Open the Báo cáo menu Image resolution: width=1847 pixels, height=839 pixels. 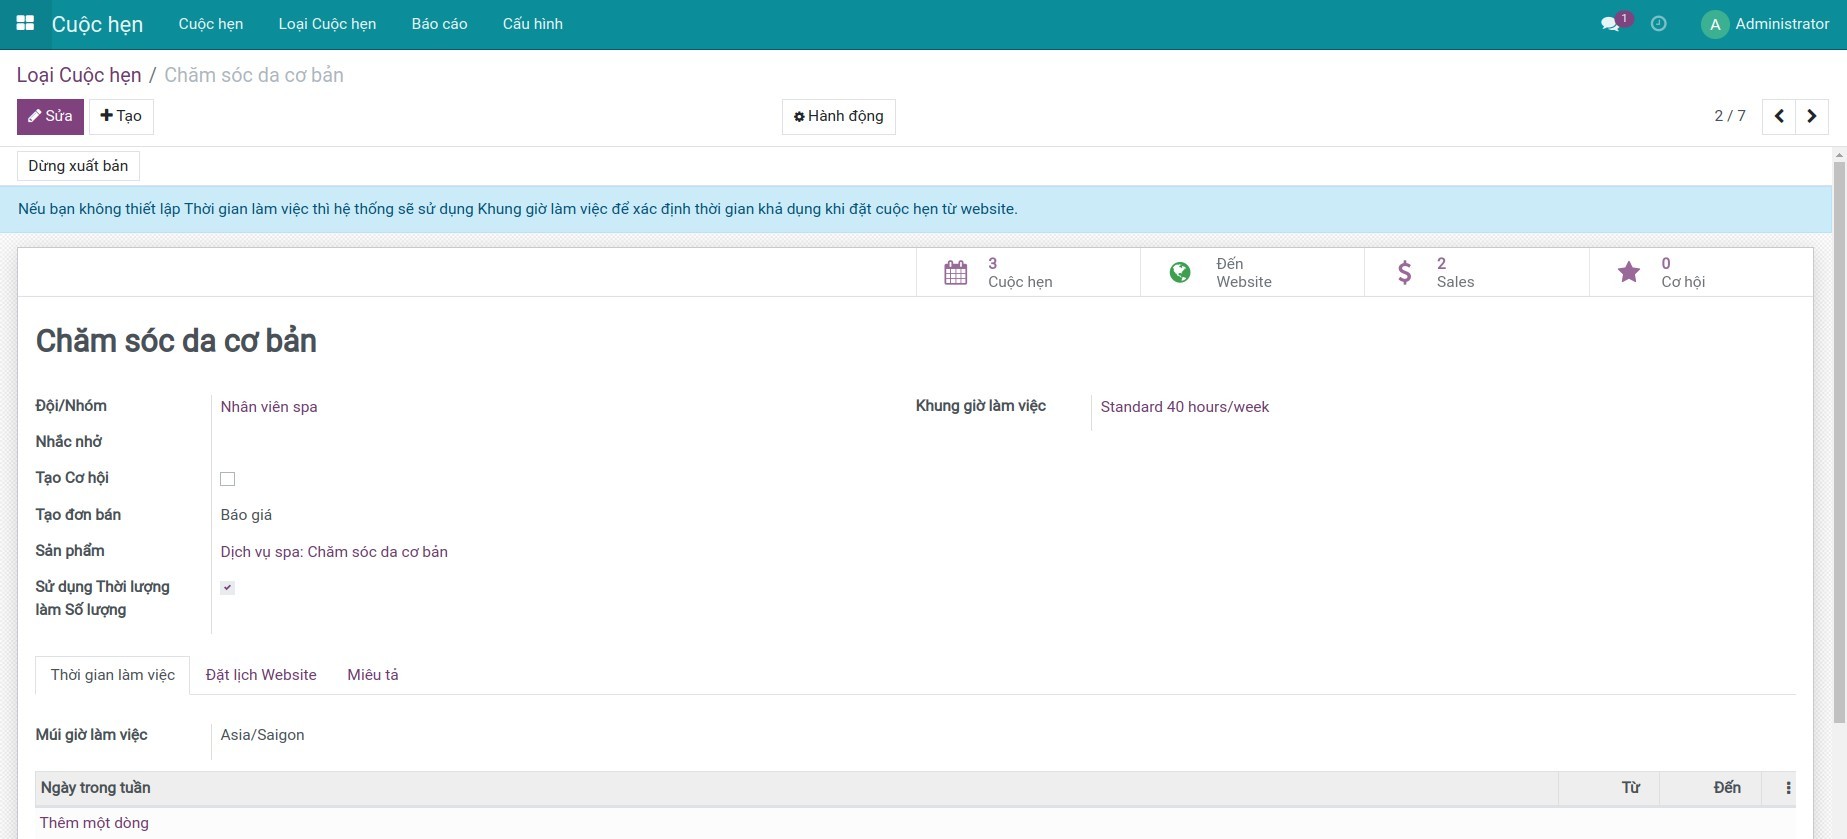click(x=439, y=24)
